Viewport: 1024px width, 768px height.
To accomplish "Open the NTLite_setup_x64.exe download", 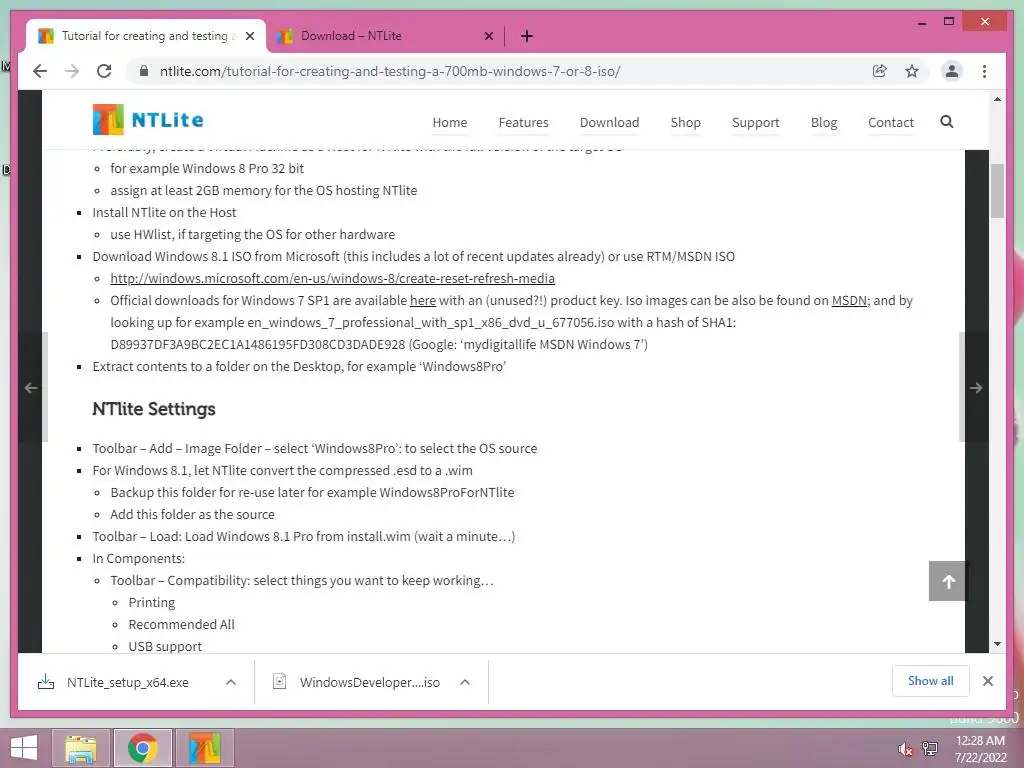I will 127,682.
